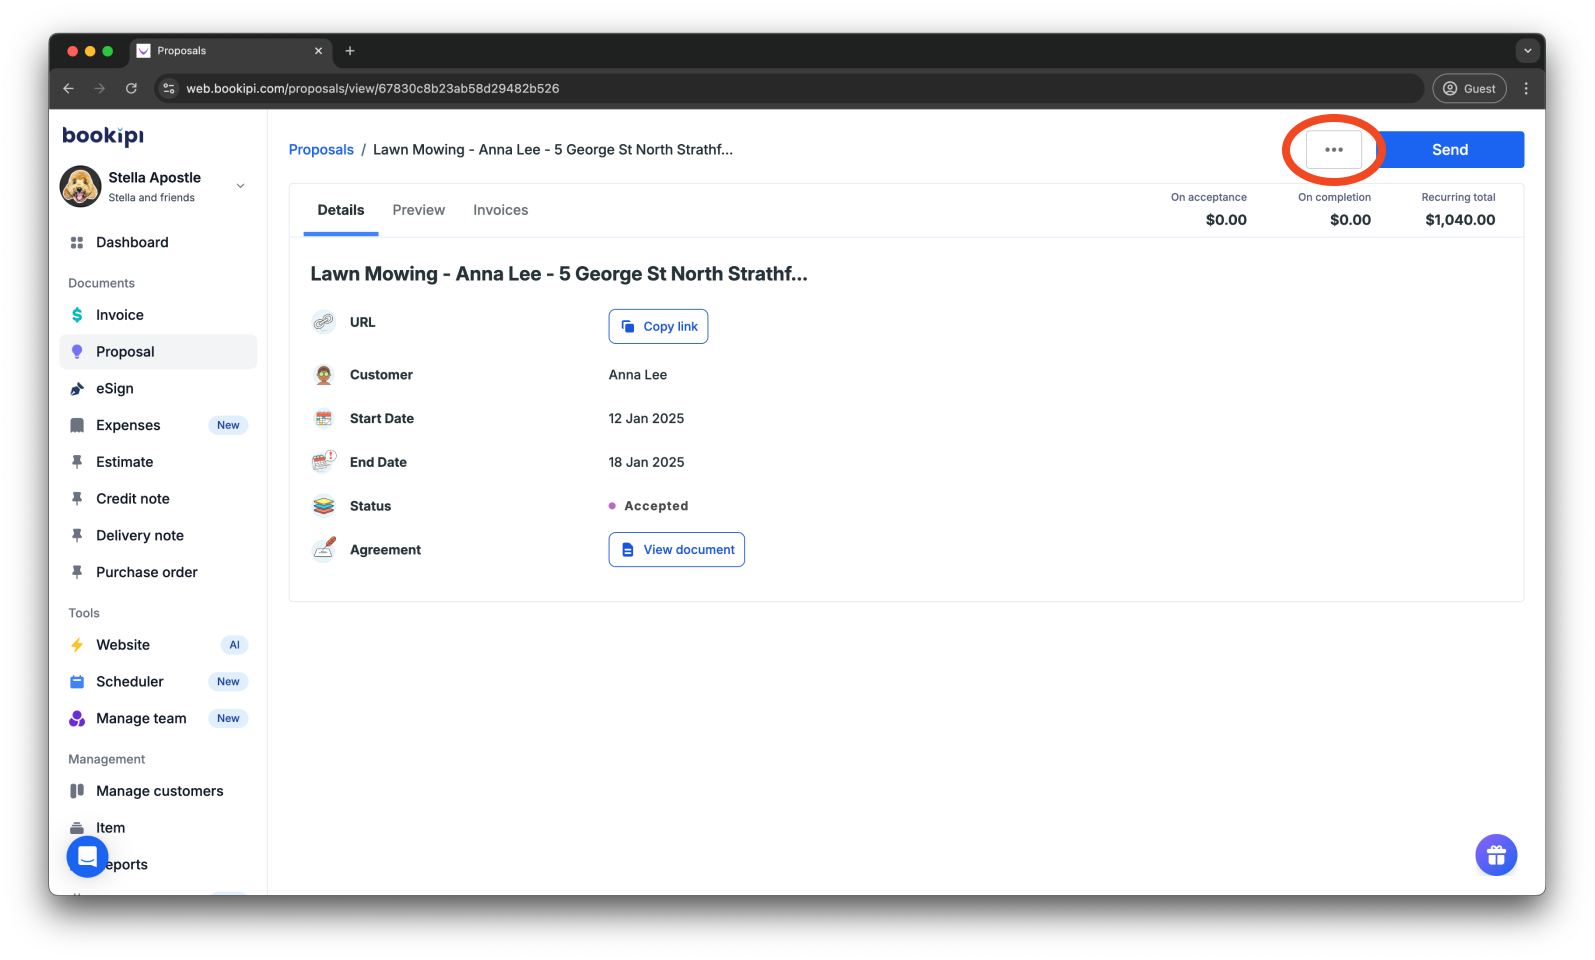Click the Estimate pin icon
This screenshot has width=1595, height=960.
[x=77, y=462]
